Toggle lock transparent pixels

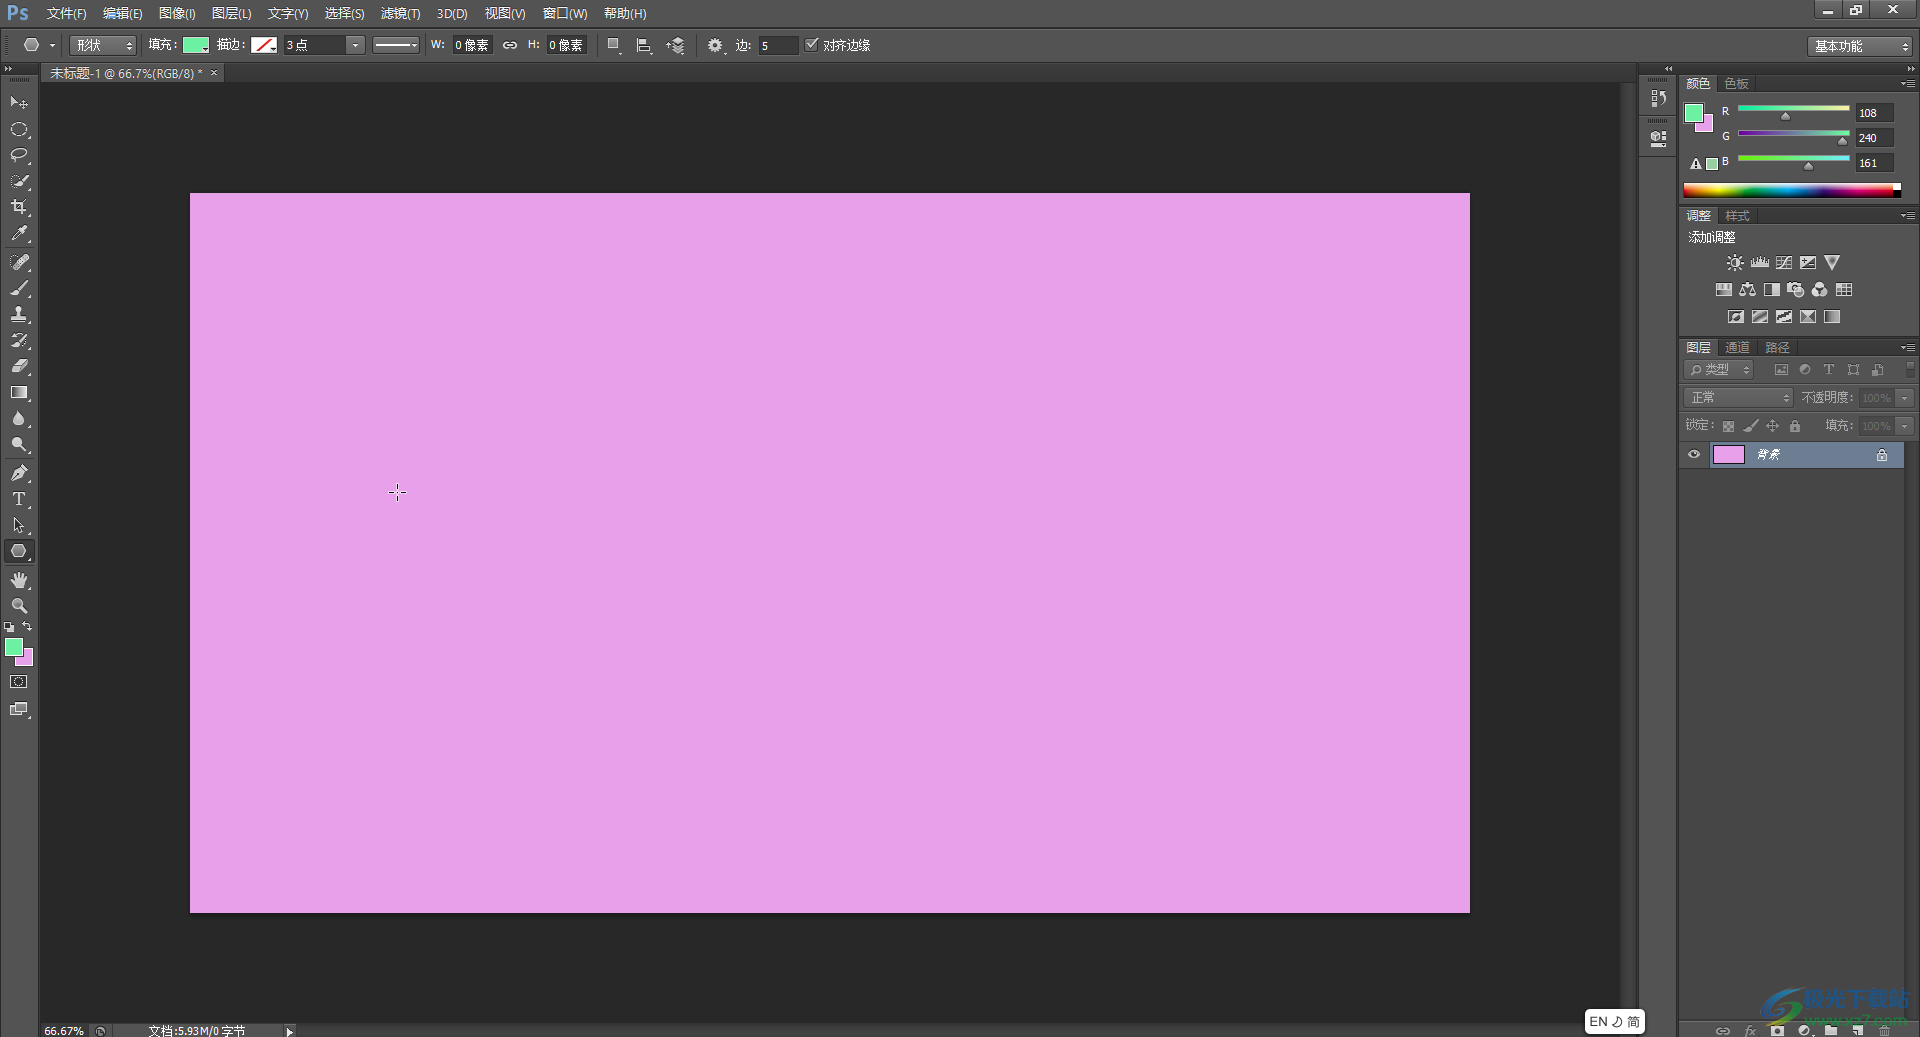1728,426
